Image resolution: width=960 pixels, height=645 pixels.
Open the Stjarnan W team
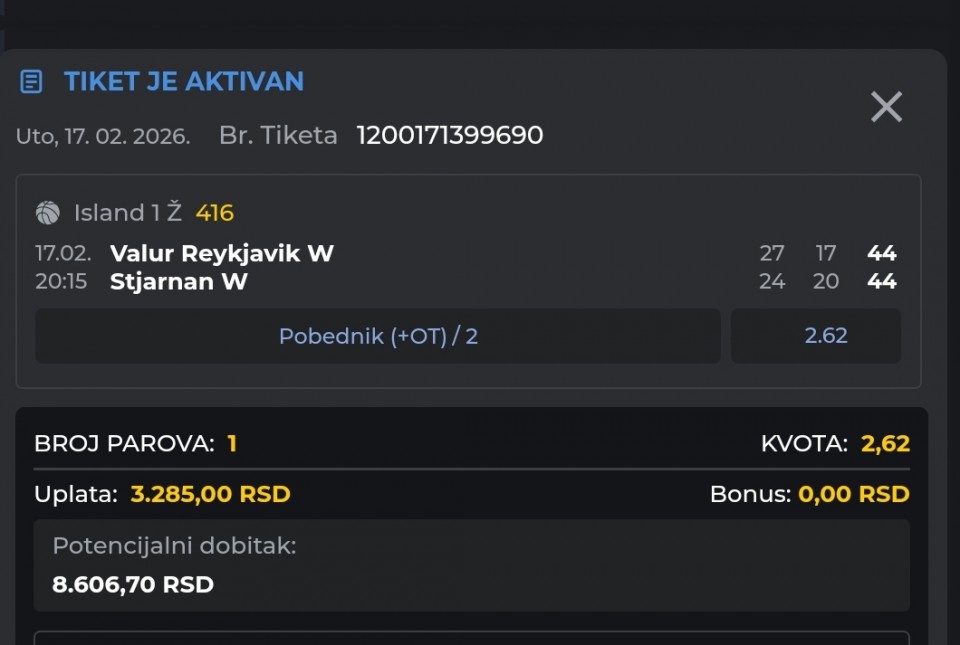point(179,282)
